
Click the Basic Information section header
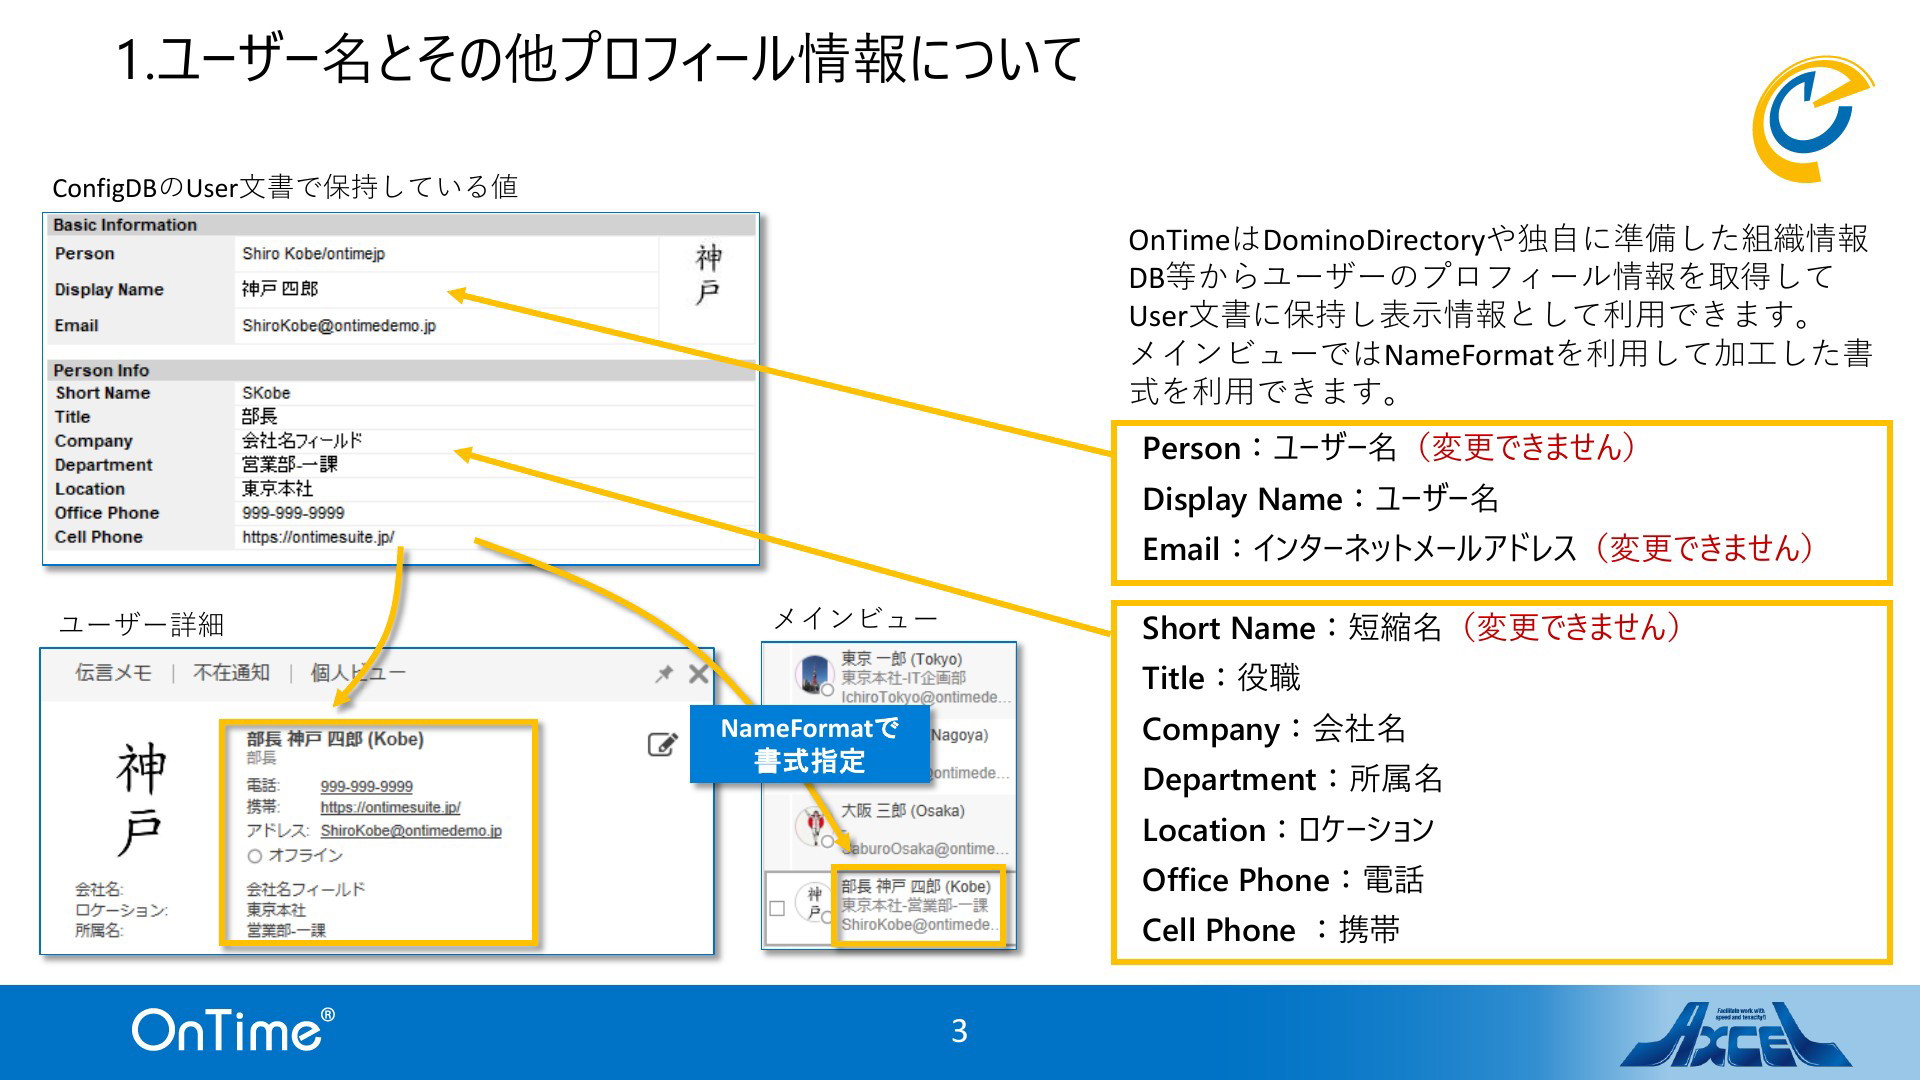(401, 225)
